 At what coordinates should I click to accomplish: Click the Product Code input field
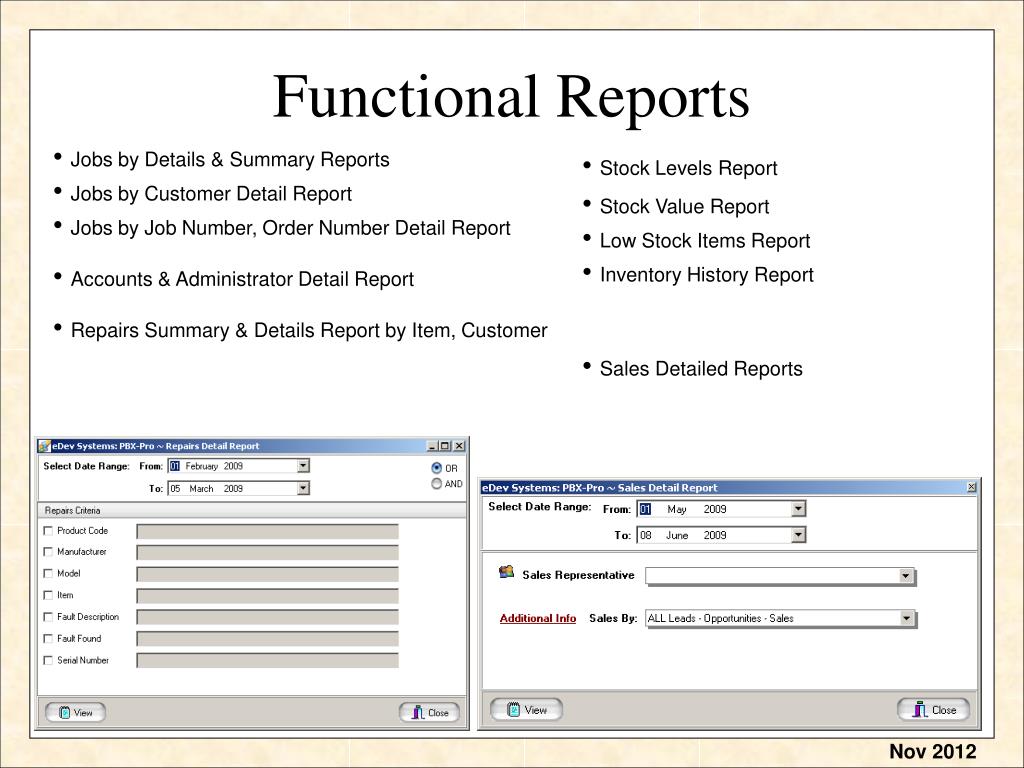tap(267, 532)
